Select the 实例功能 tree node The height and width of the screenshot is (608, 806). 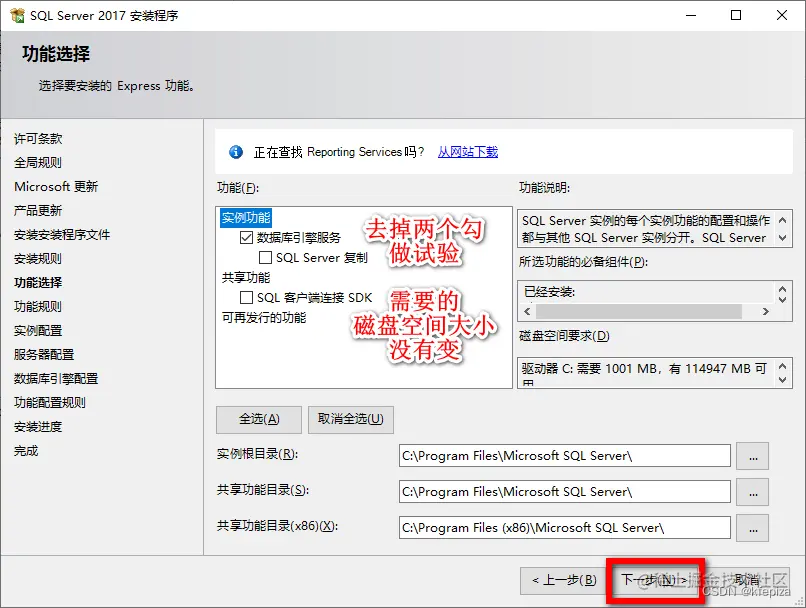pos(246,218)
